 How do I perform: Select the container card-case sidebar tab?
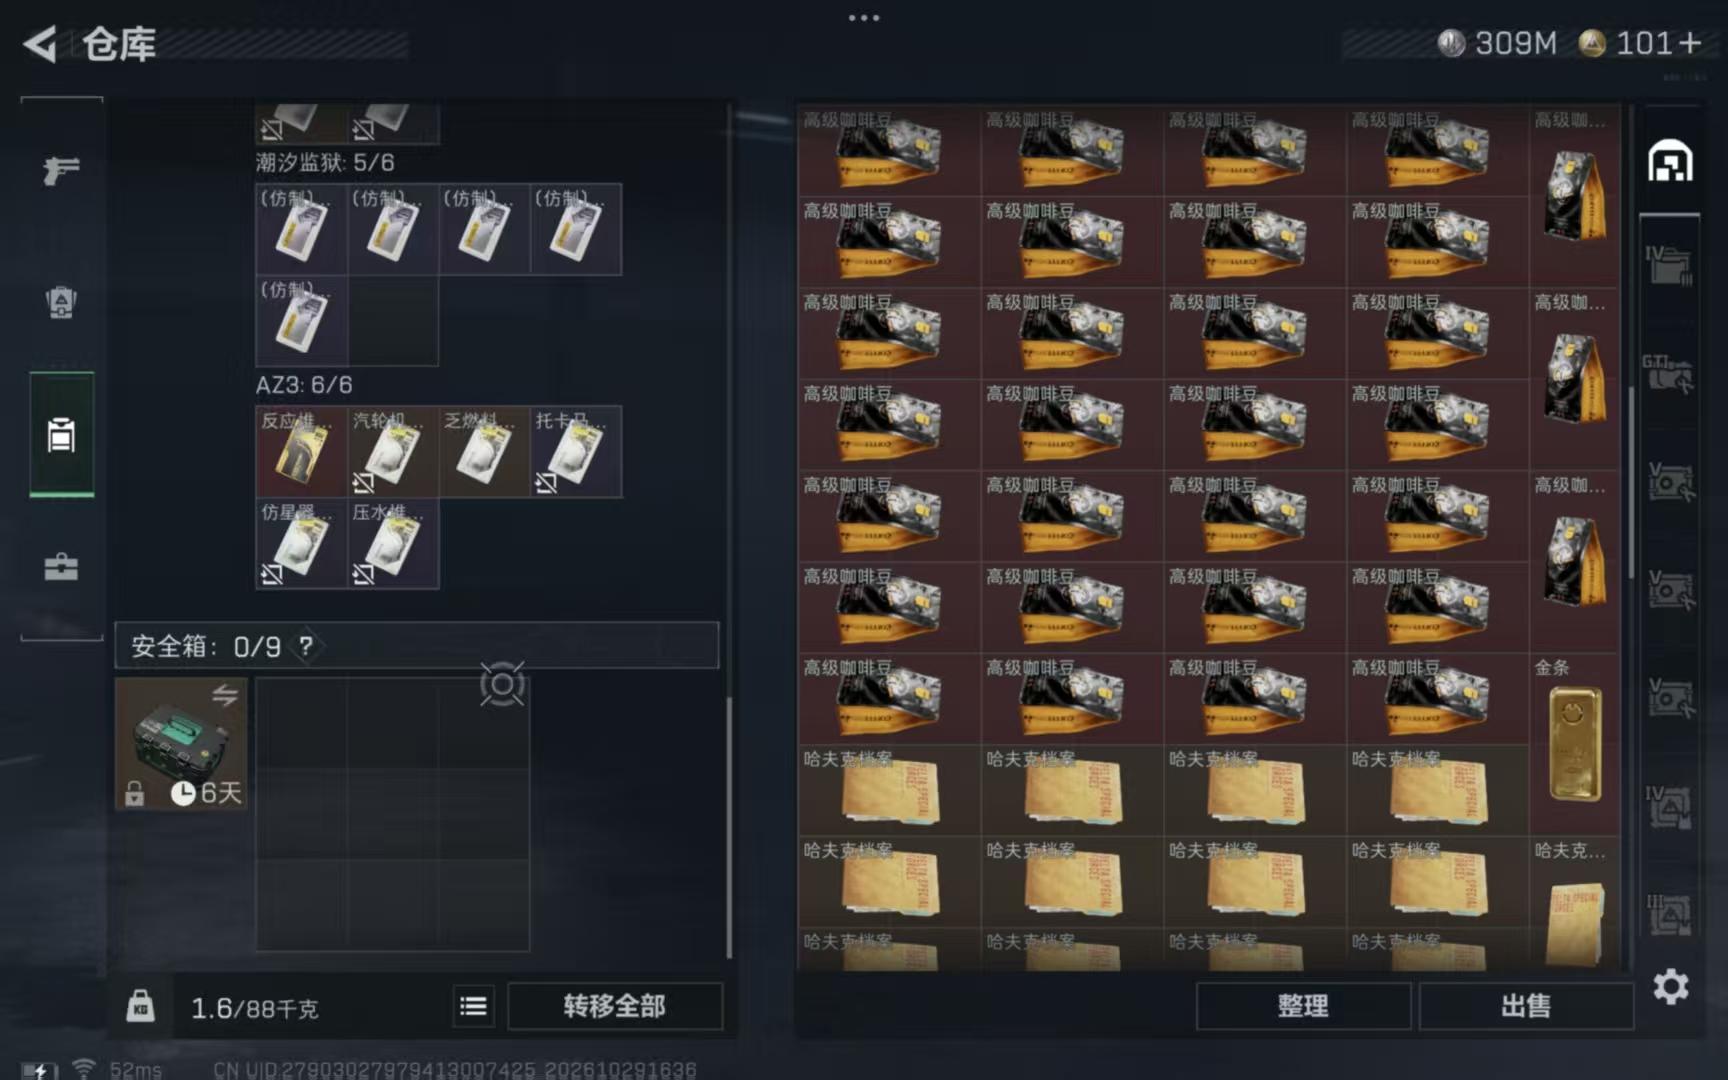[x=61, y=435]
